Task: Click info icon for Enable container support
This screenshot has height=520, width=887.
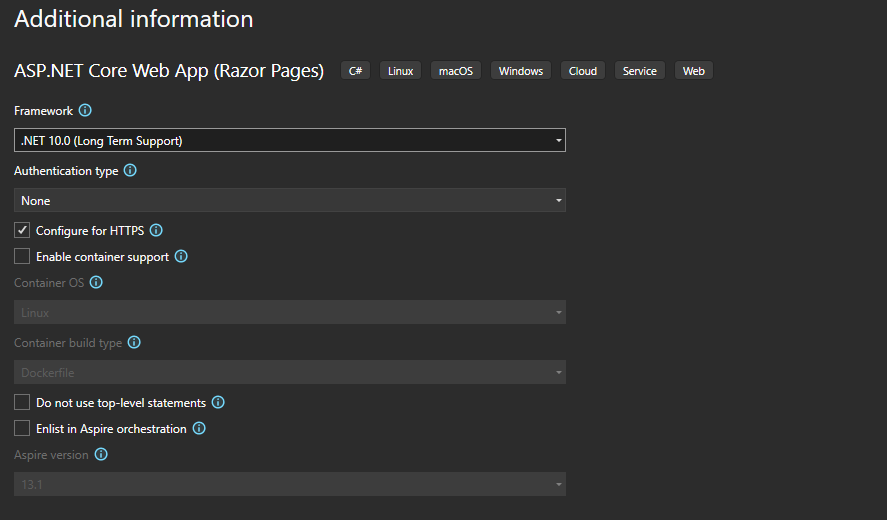Action: click(181, 257)
